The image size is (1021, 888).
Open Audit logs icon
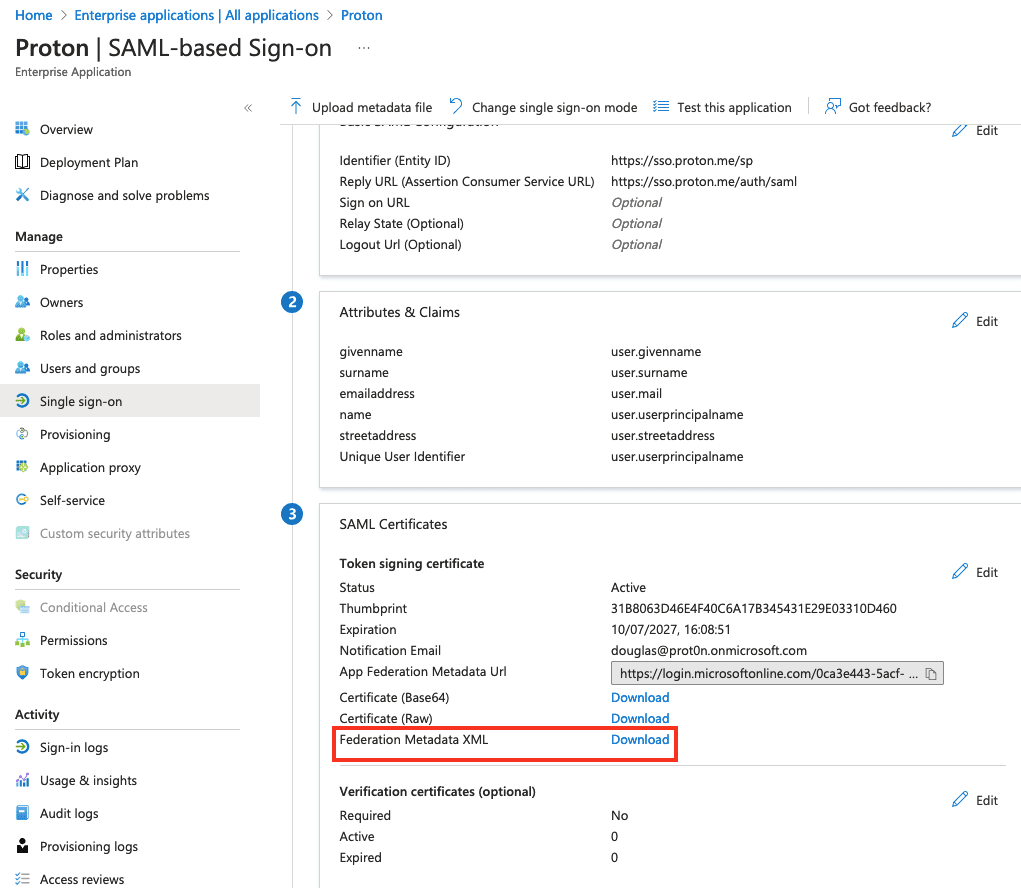[x=22, y=812]
